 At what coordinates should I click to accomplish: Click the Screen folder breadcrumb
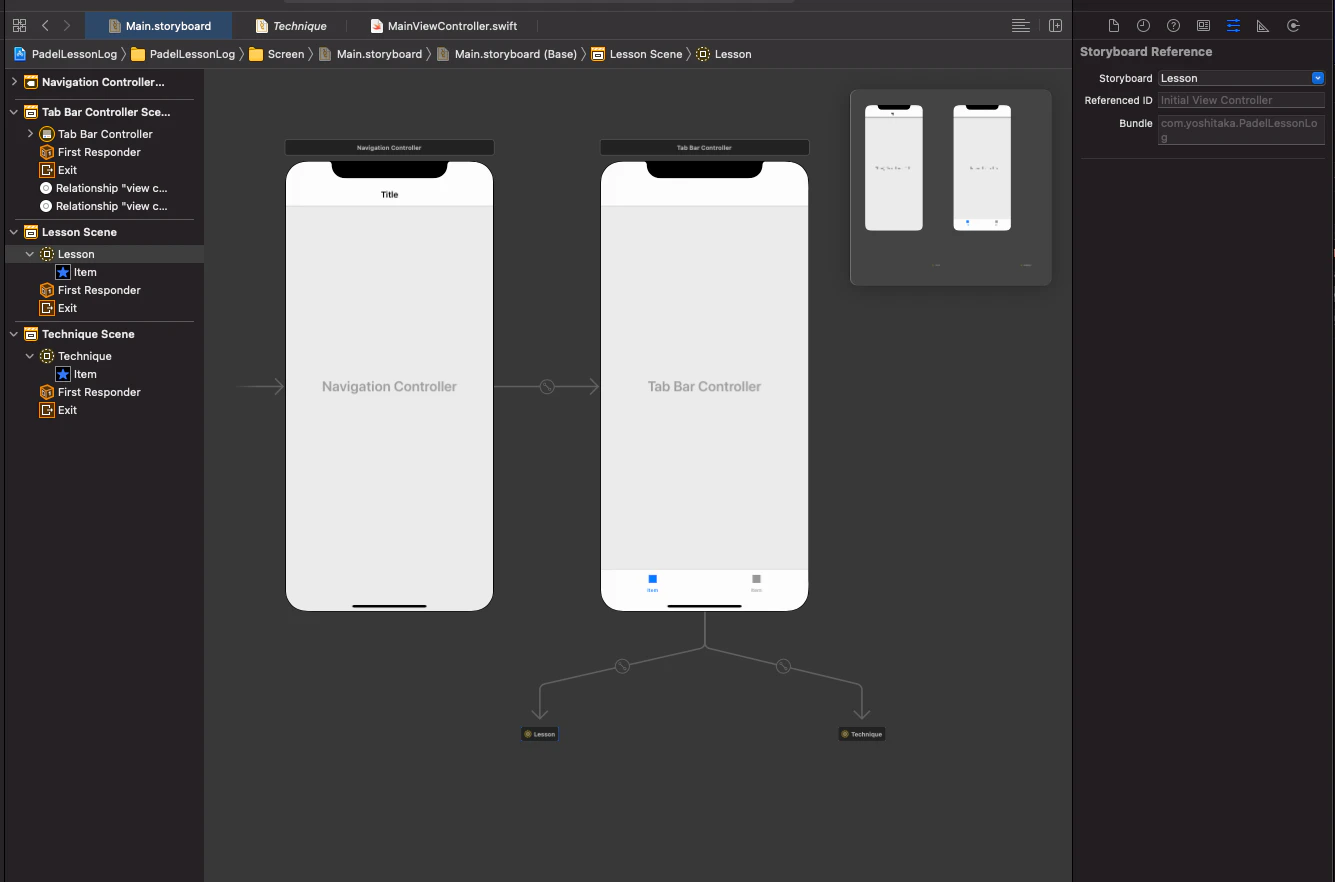277,54
